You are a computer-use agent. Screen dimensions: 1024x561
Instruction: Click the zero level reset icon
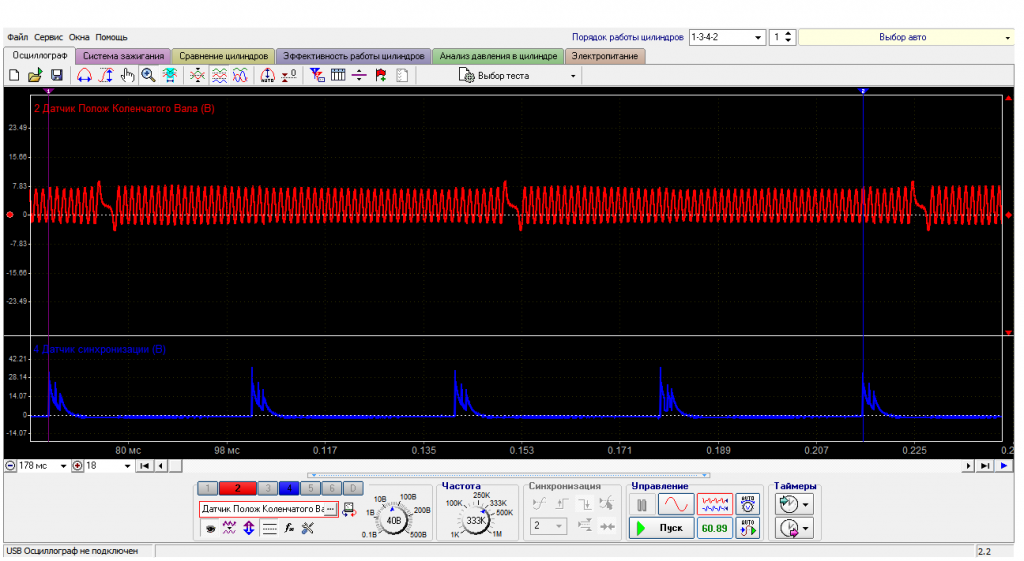point(289,76)
